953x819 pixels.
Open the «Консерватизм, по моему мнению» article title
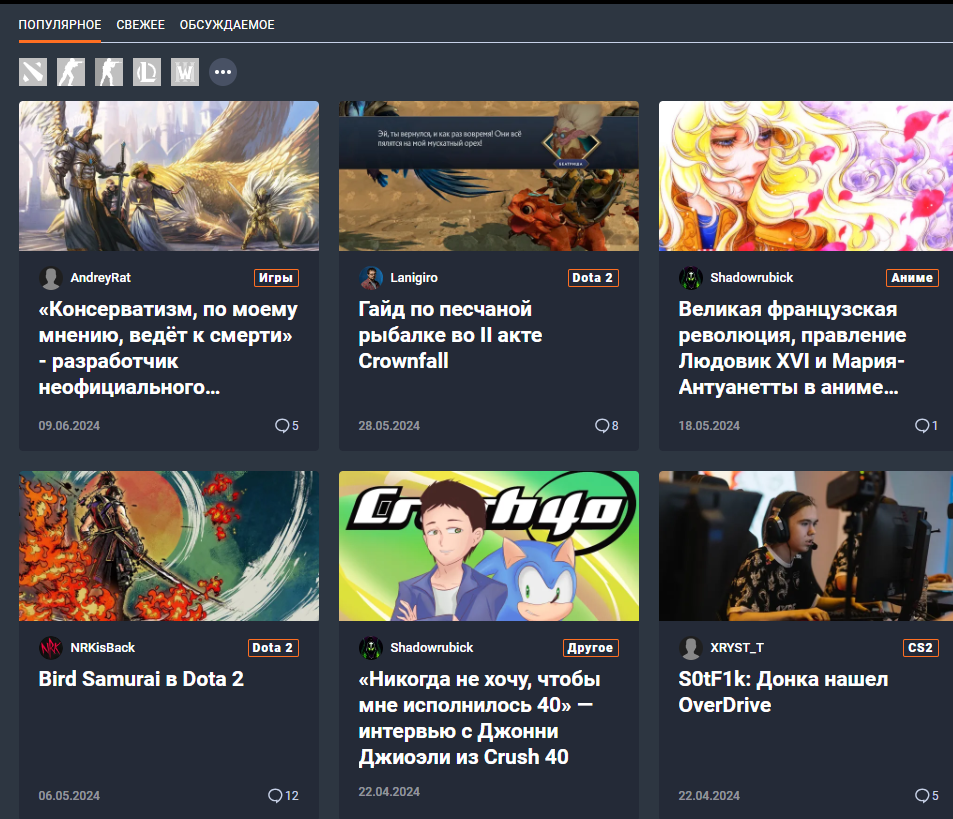click(168, 348)
